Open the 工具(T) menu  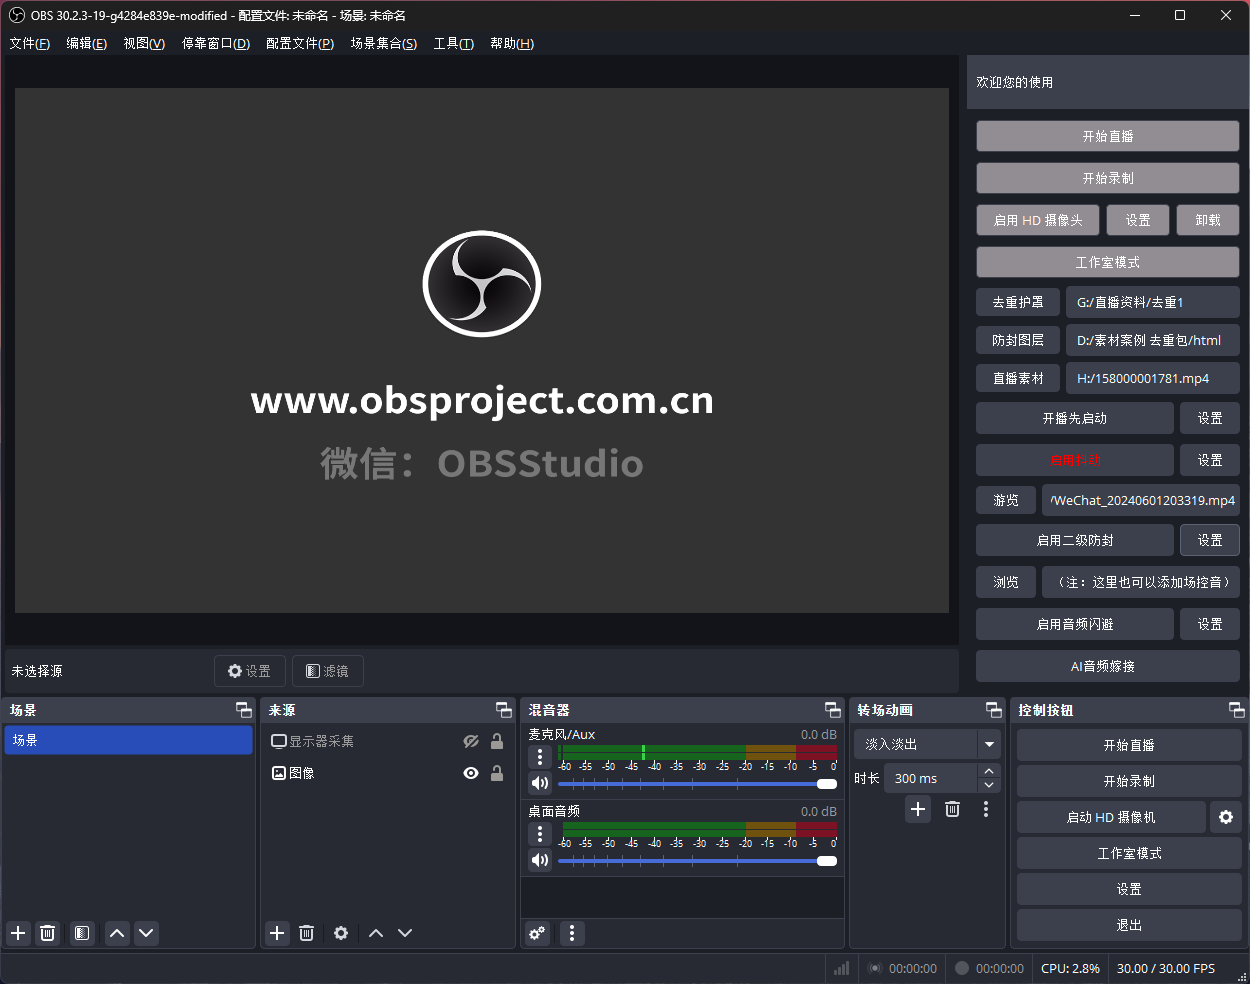pos(453,43)
